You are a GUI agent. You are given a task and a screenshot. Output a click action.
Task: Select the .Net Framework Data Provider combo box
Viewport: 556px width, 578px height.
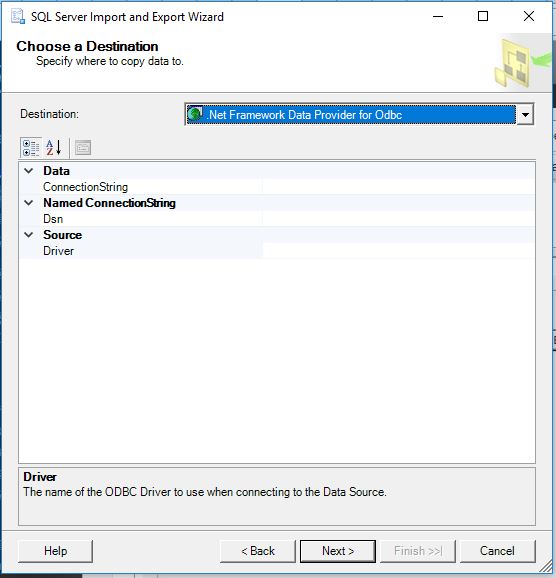coord(359,114)
